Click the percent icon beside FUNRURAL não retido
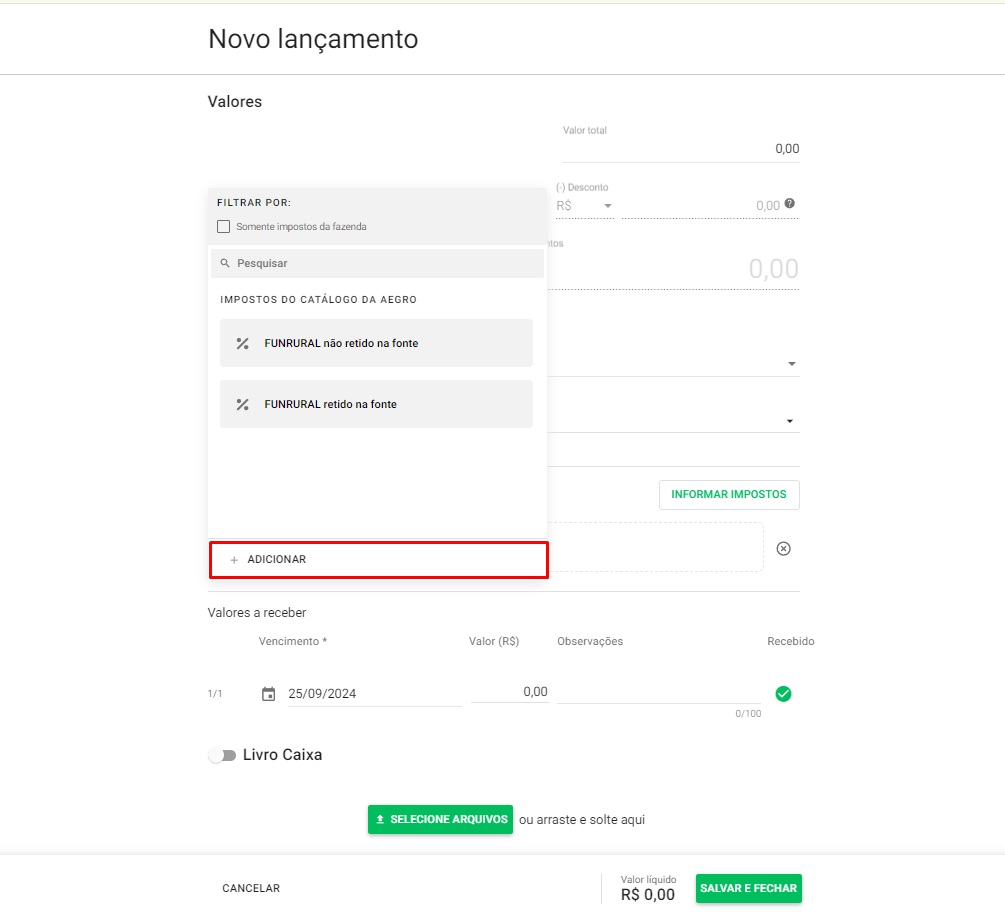1005x913 pixels. coord(242,343)
